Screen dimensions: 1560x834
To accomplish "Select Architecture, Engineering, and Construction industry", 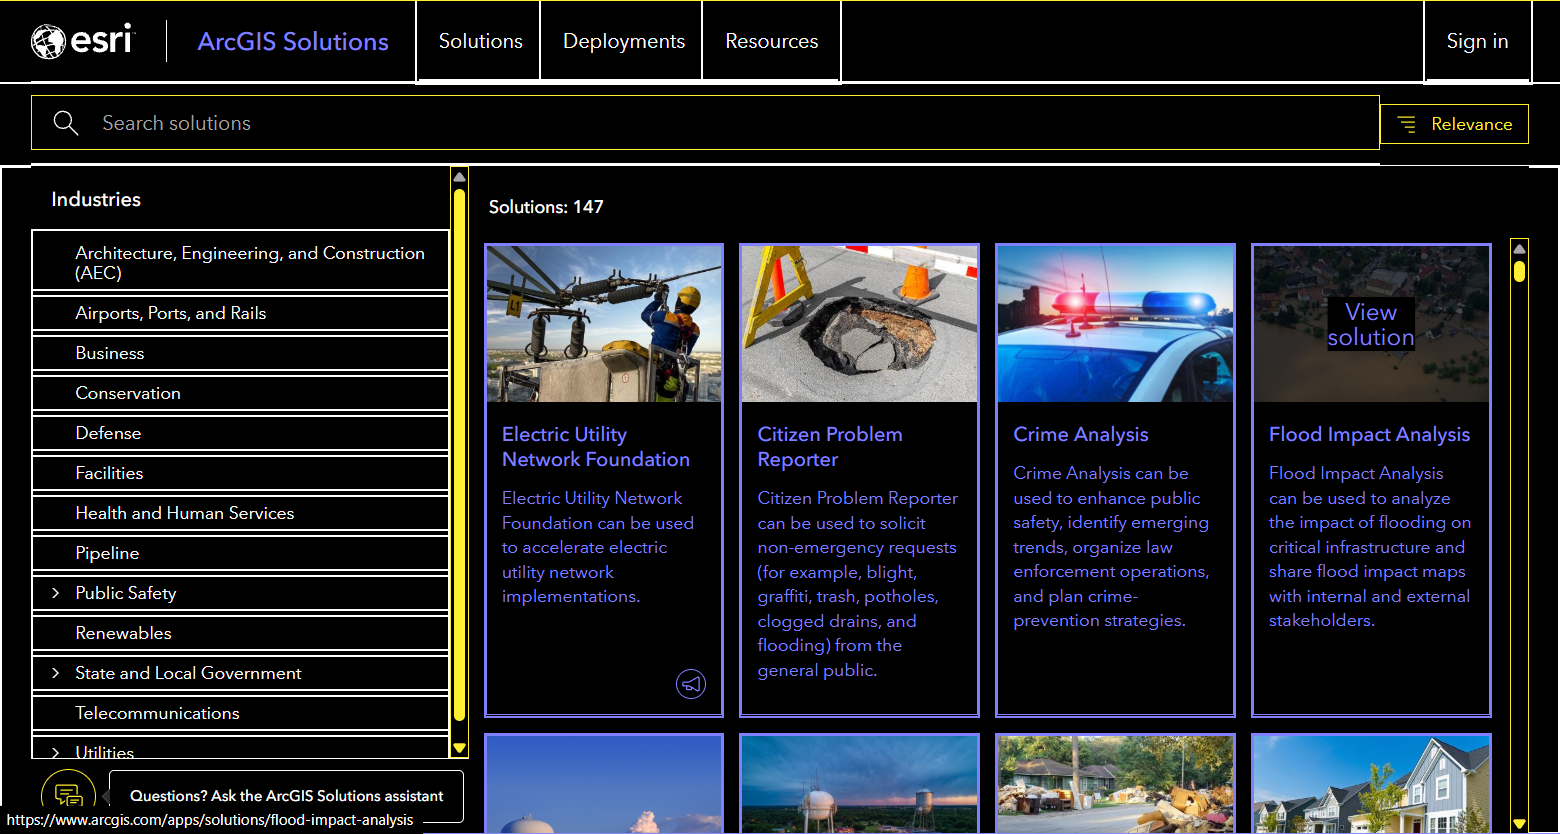I will point(240,262).
